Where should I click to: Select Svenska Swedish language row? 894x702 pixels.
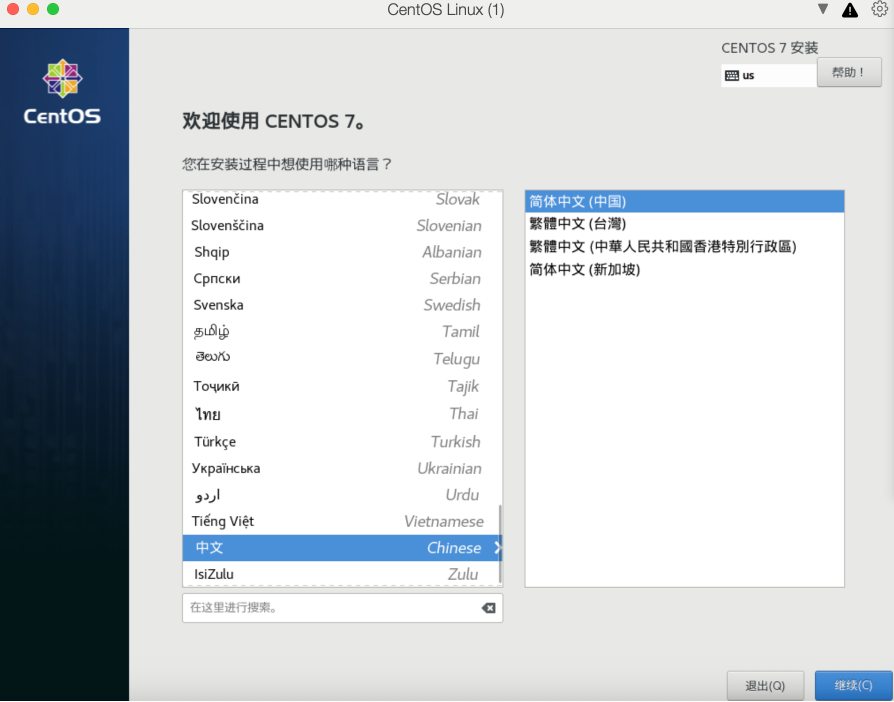(341, 305)
